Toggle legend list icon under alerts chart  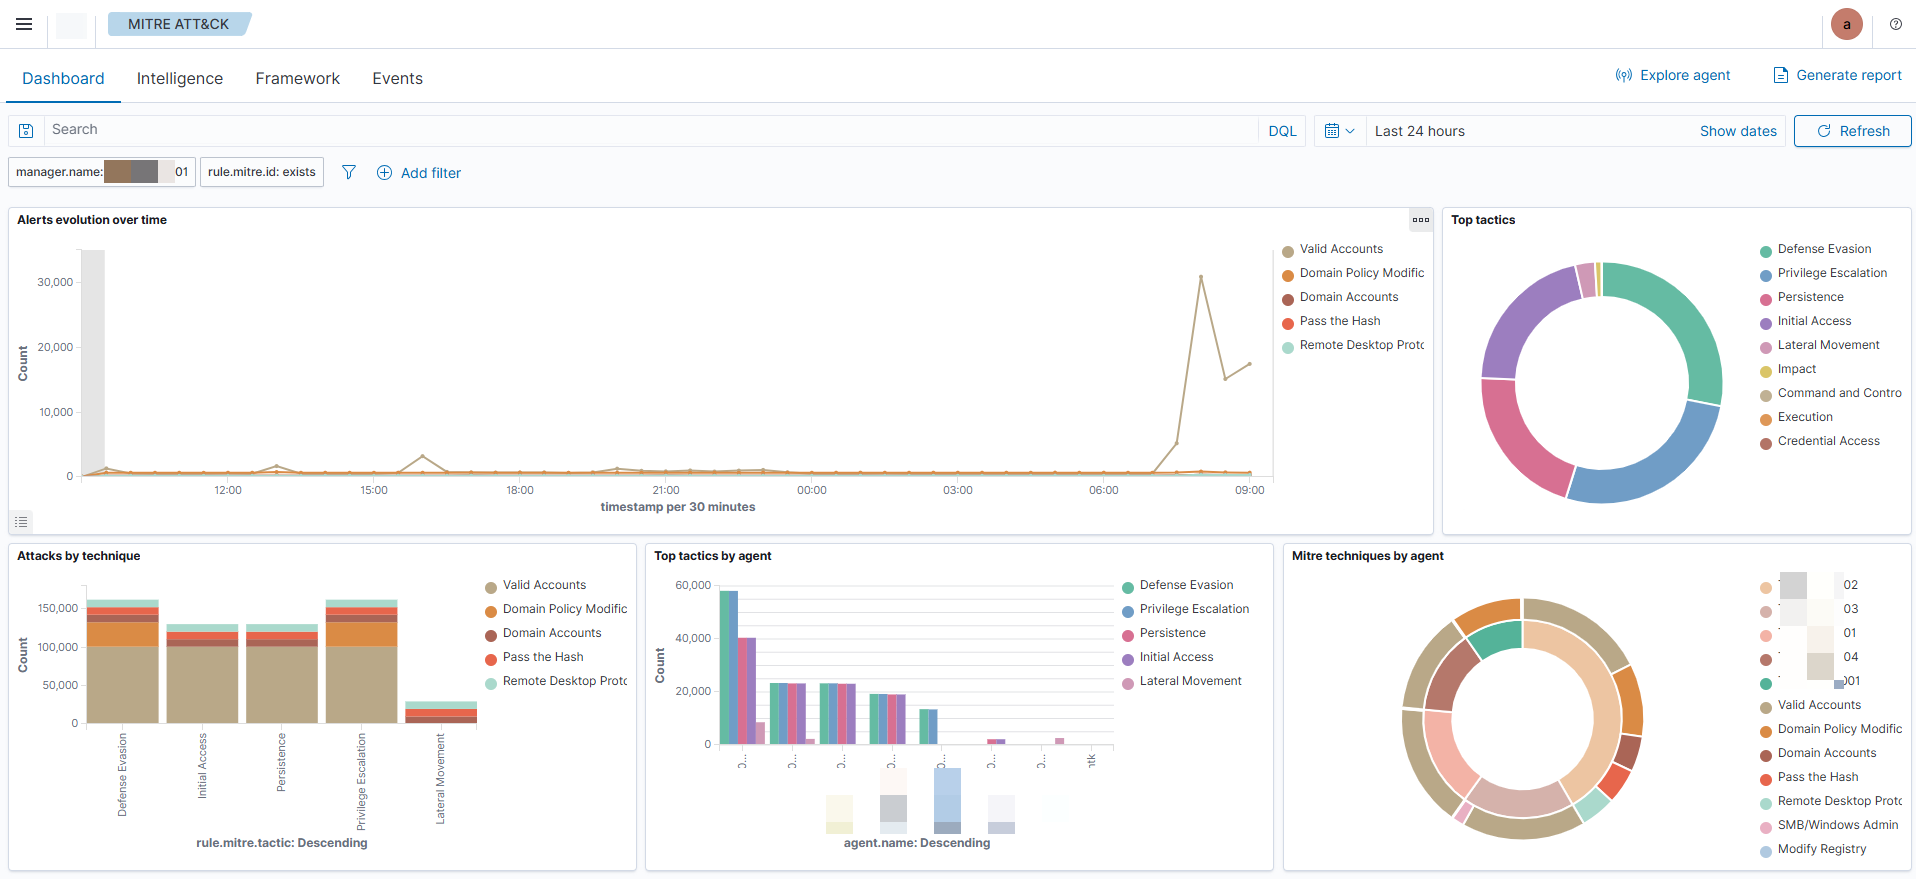[21, 522]
